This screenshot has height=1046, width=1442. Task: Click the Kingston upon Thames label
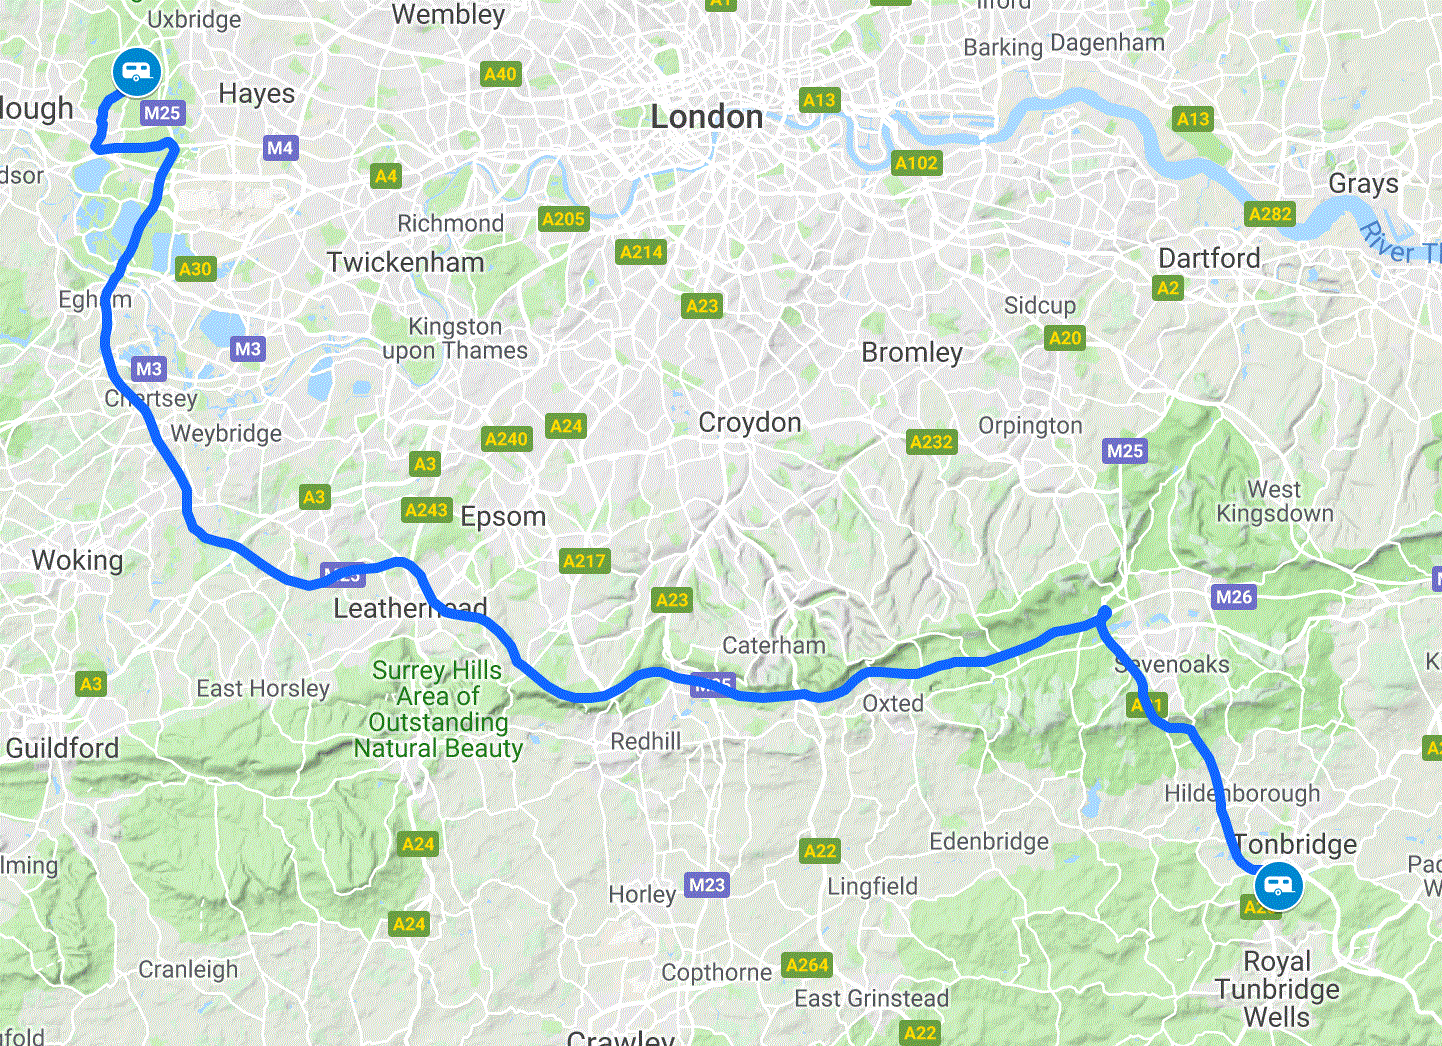point(455,338)
